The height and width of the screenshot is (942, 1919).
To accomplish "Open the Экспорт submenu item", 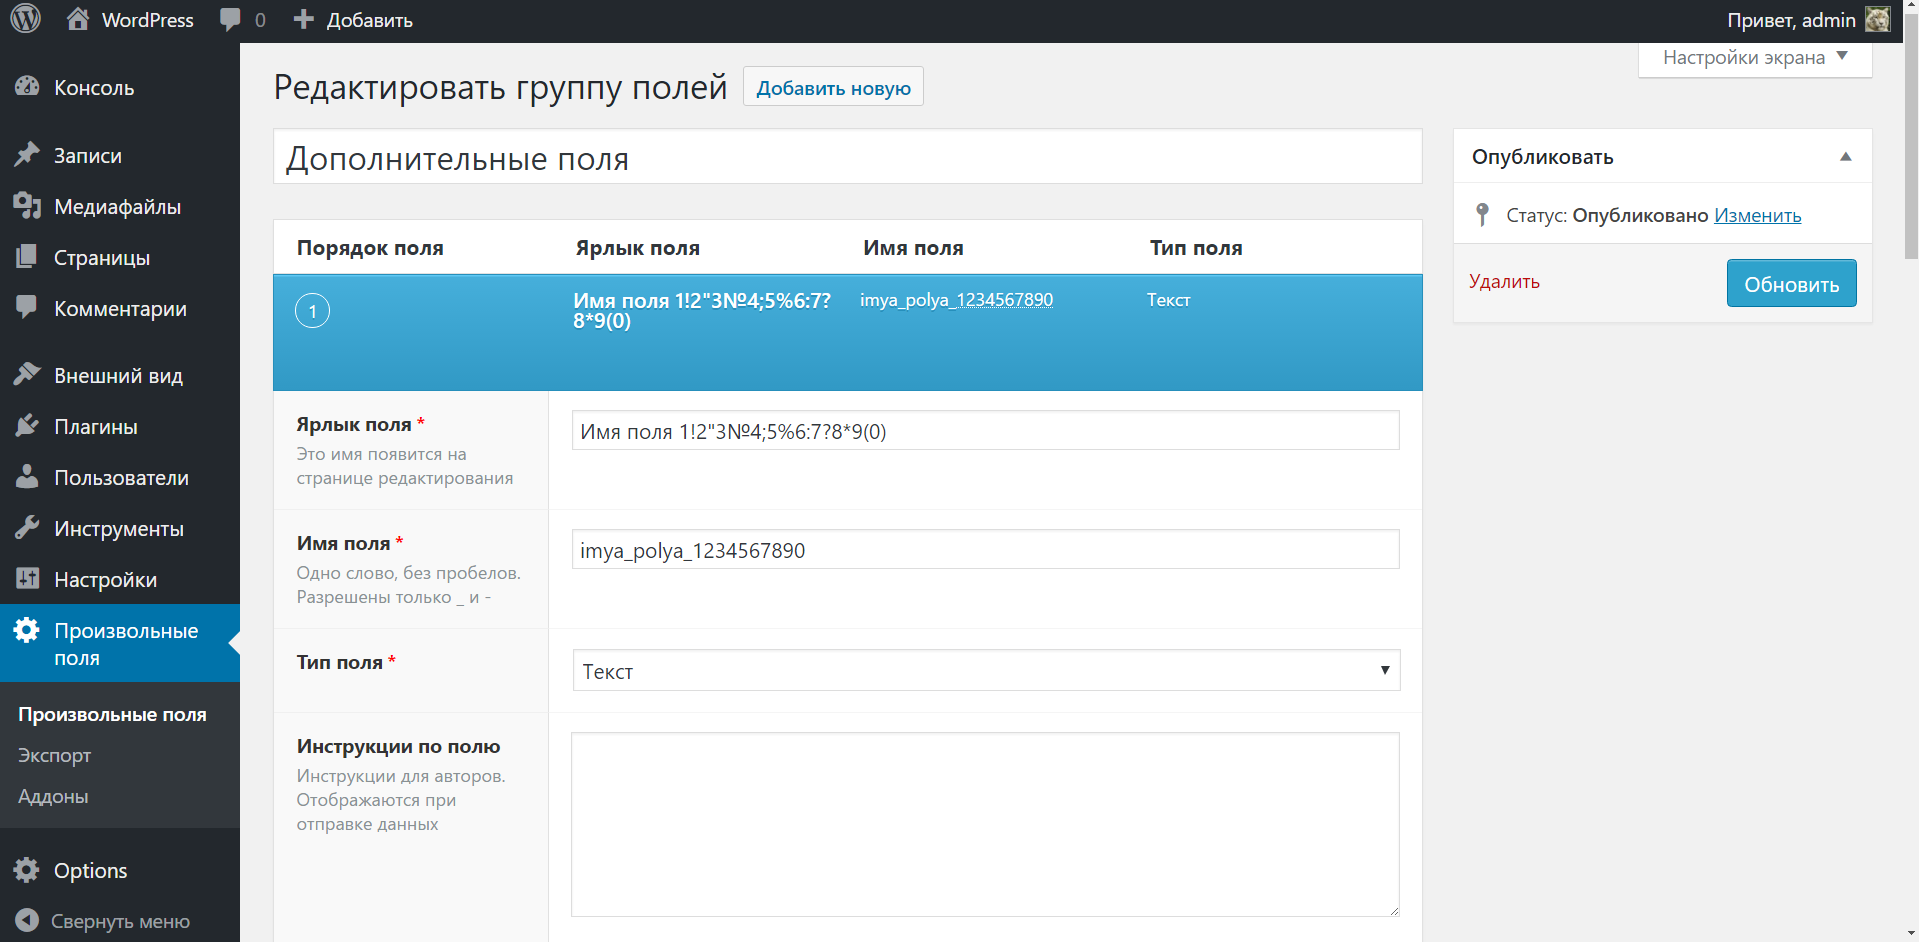I will click(55, 756).
